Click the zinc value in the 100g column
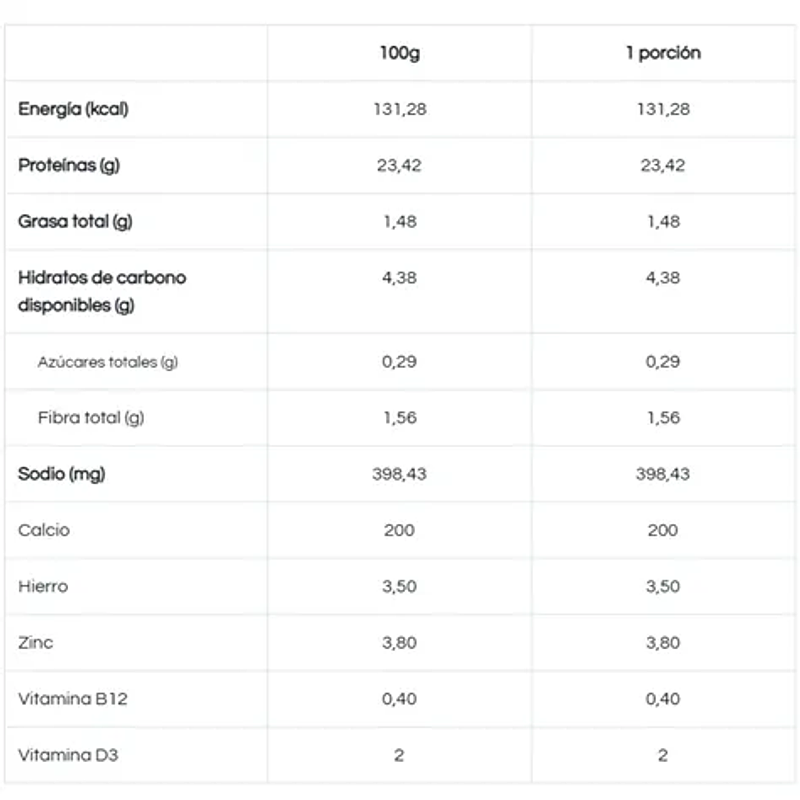This screenshot has height=800, width=800. coord(399,642)
